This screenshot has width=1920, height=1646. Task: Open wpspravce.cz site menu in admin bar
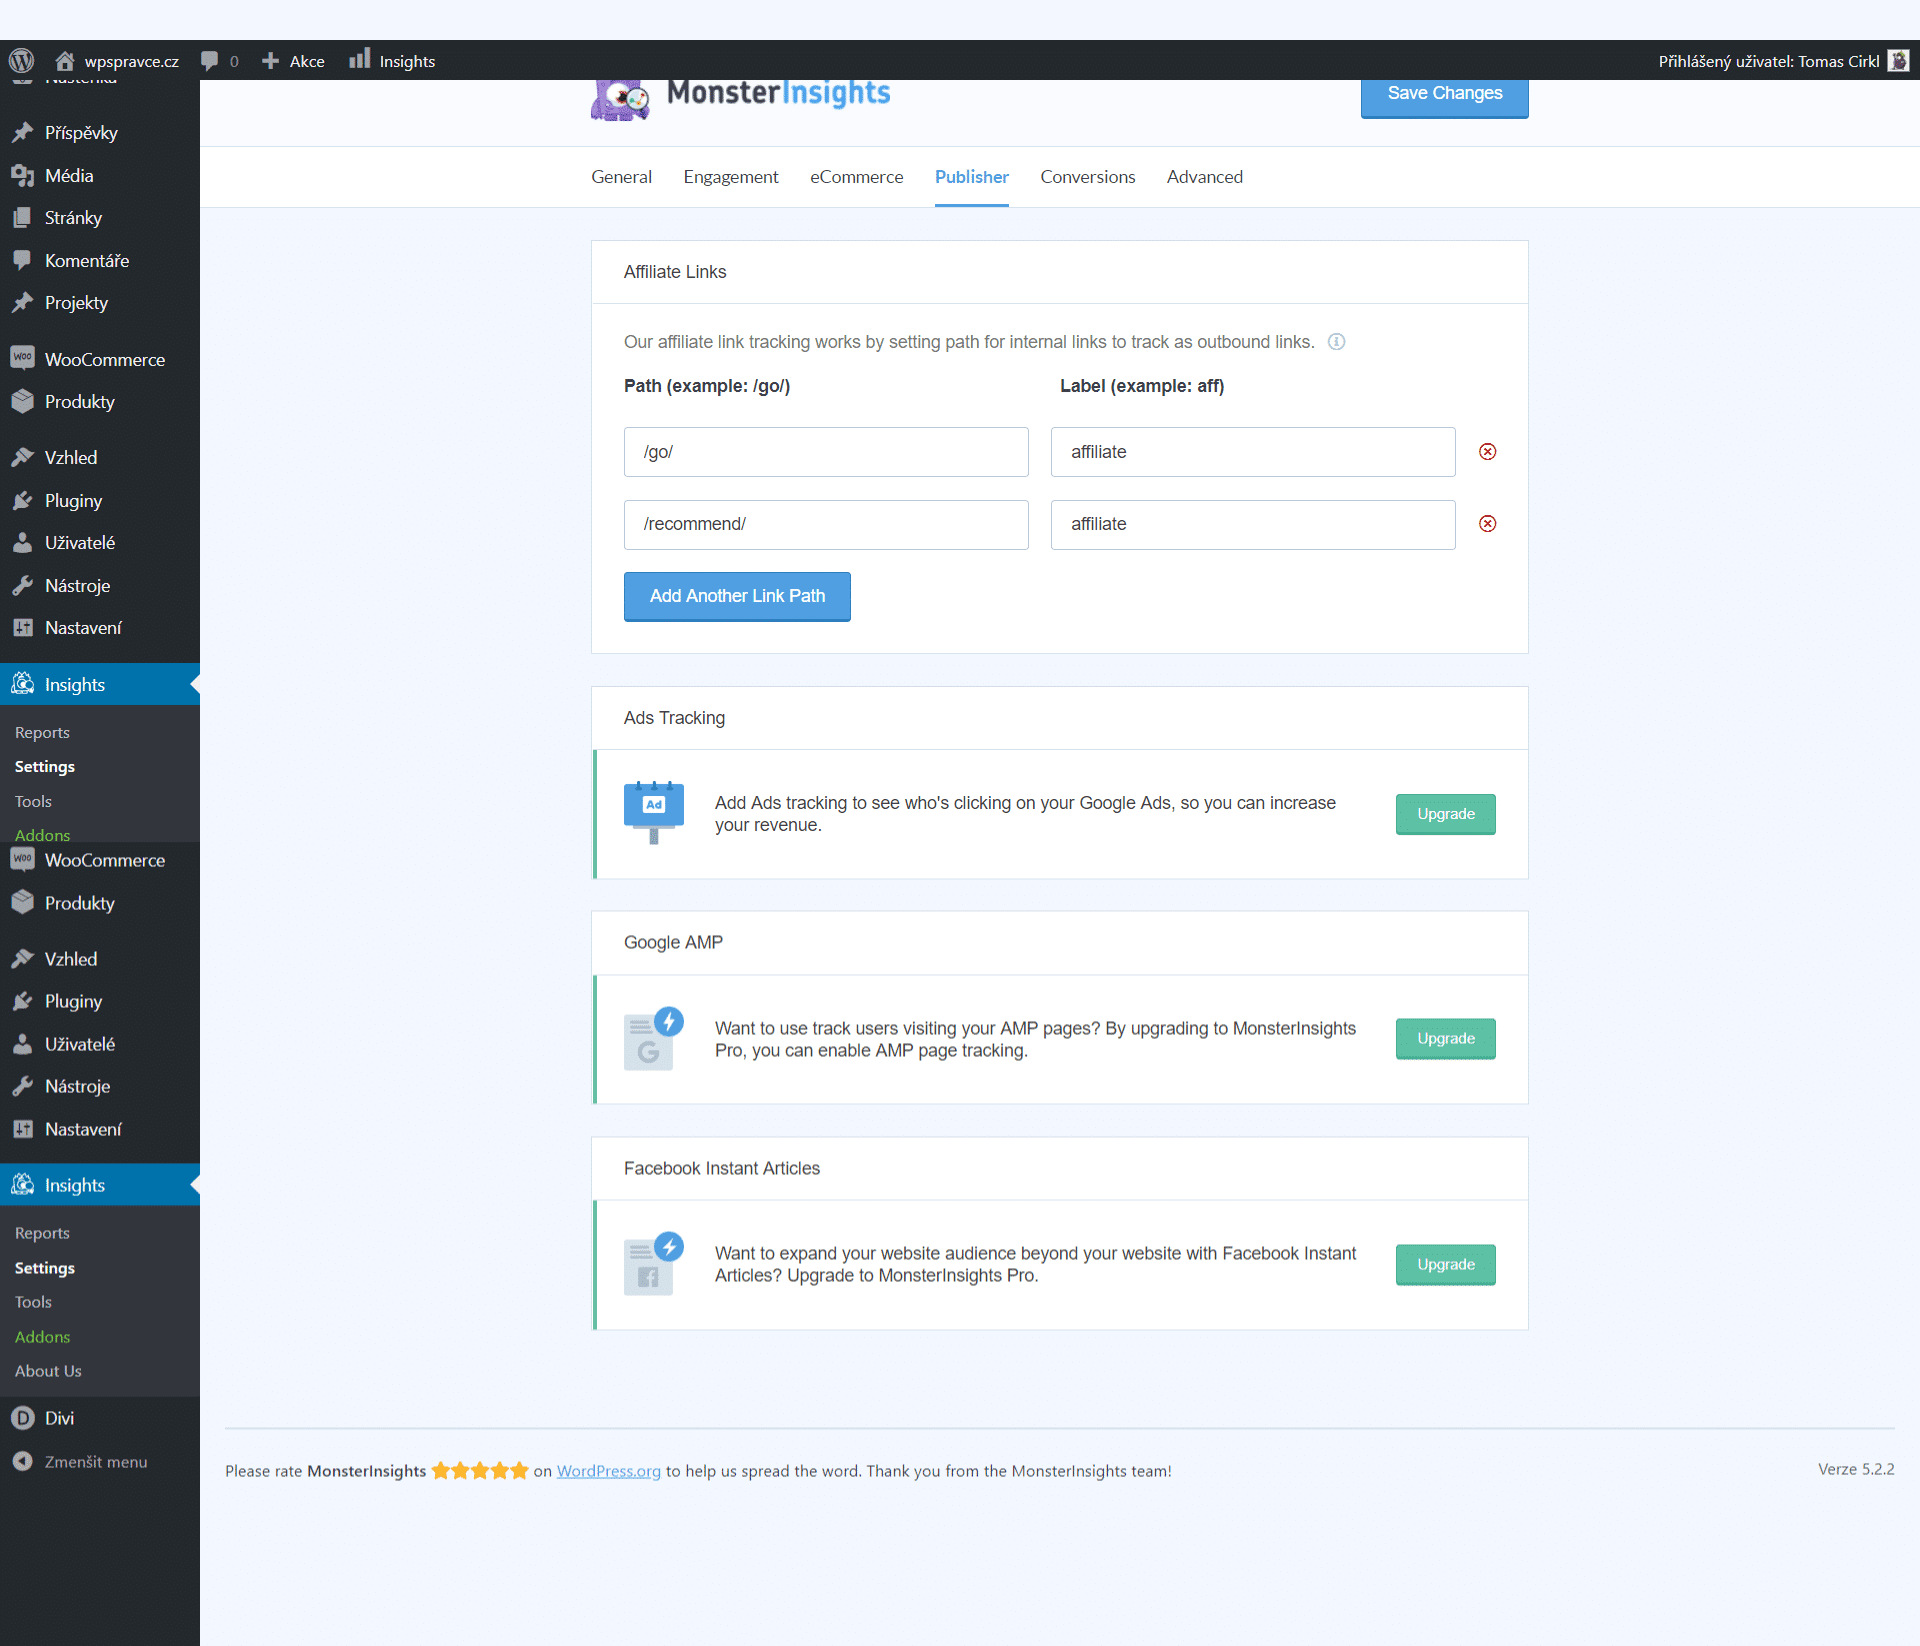117,61
